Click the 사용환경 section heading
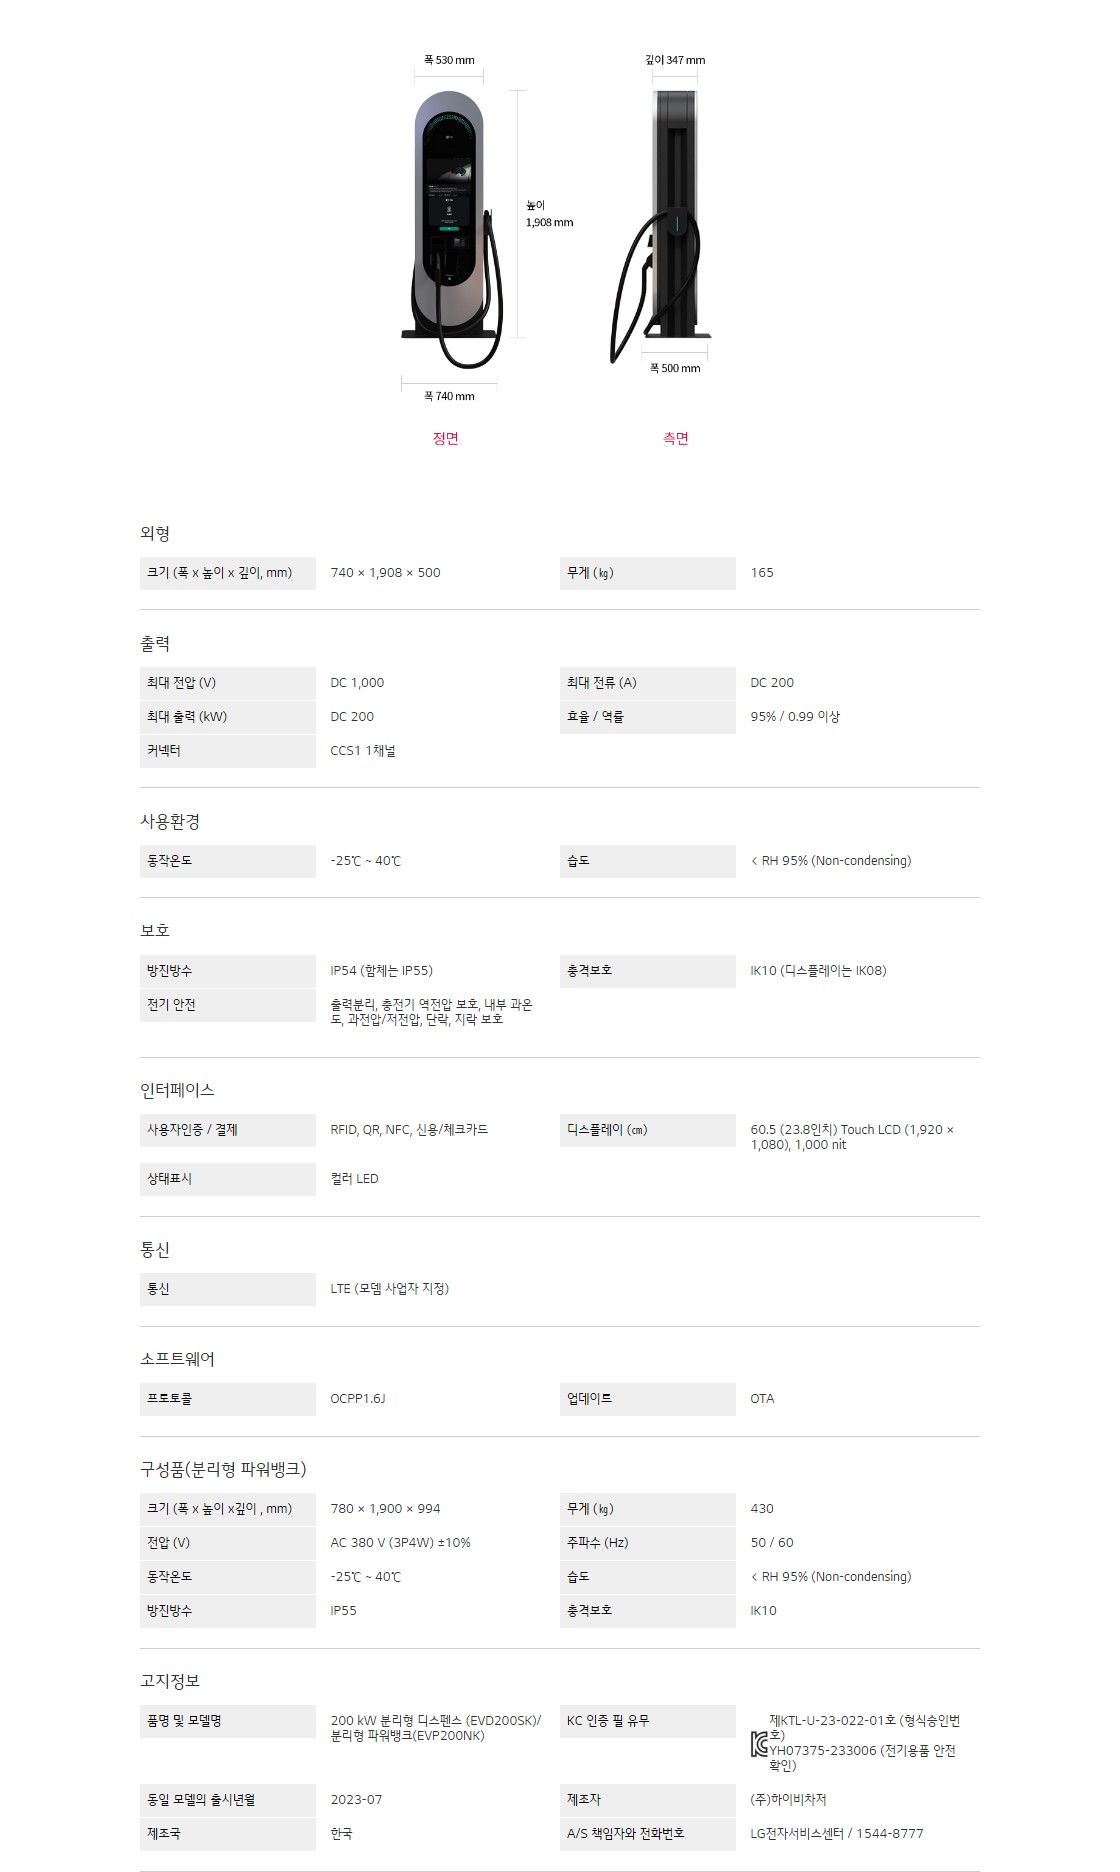The image size is (1120, 1872). pos(170,822)
